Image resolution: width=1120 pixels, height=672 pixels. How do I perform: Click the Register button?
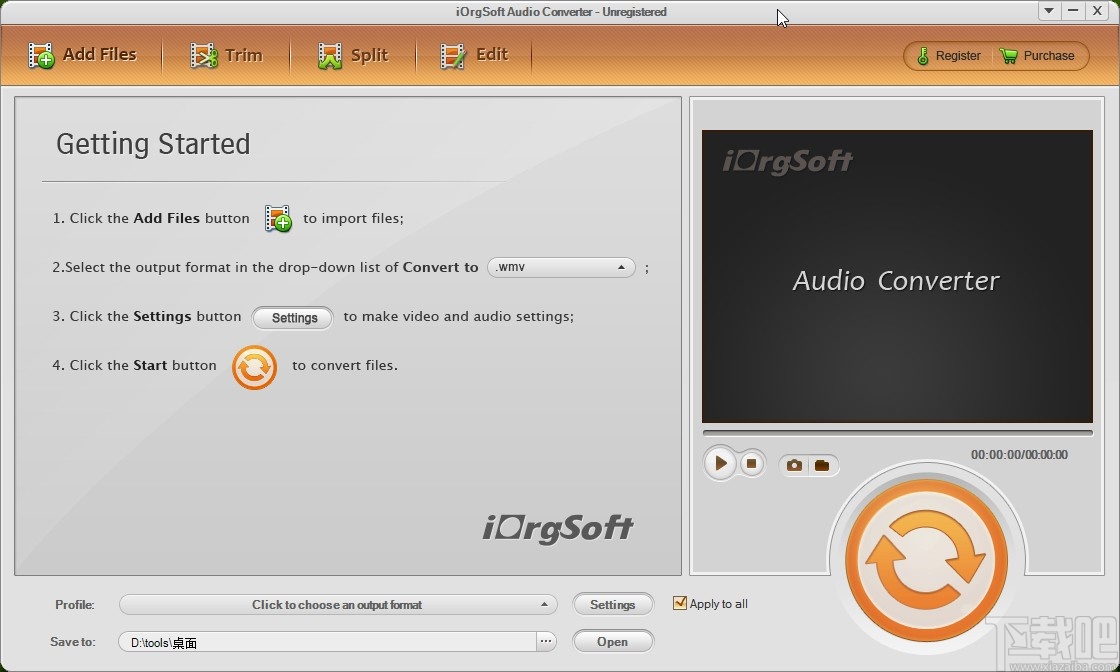[x=946, y=56]
